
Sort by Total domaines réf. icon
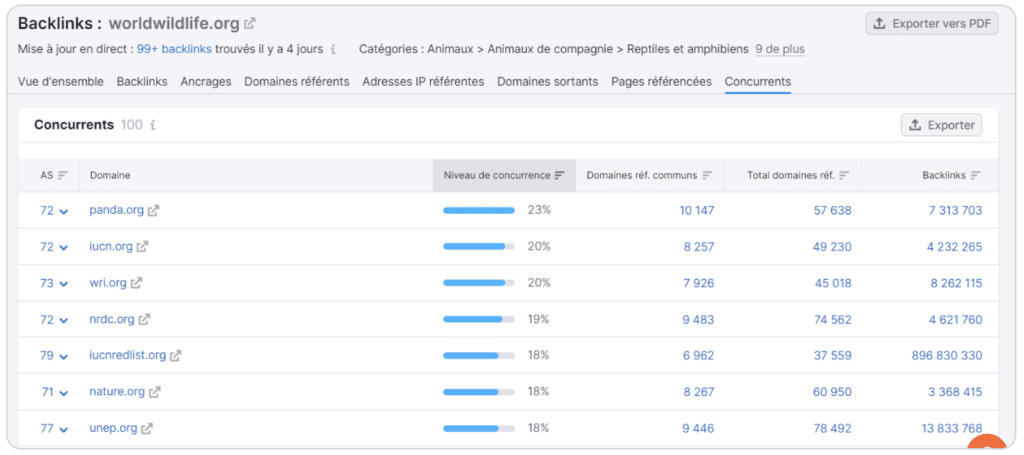[x=844, y=175]
